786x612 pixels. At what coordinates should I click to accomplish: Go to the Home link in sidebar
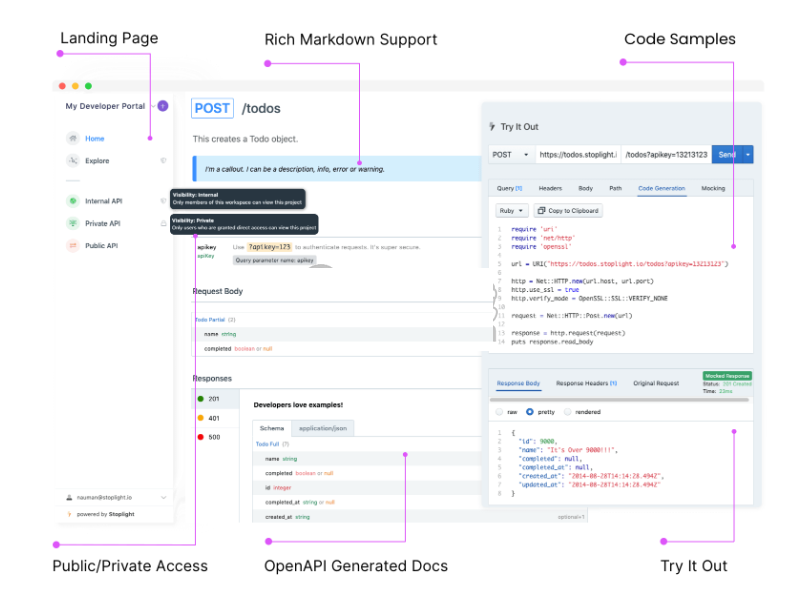[x=95, y=139]
